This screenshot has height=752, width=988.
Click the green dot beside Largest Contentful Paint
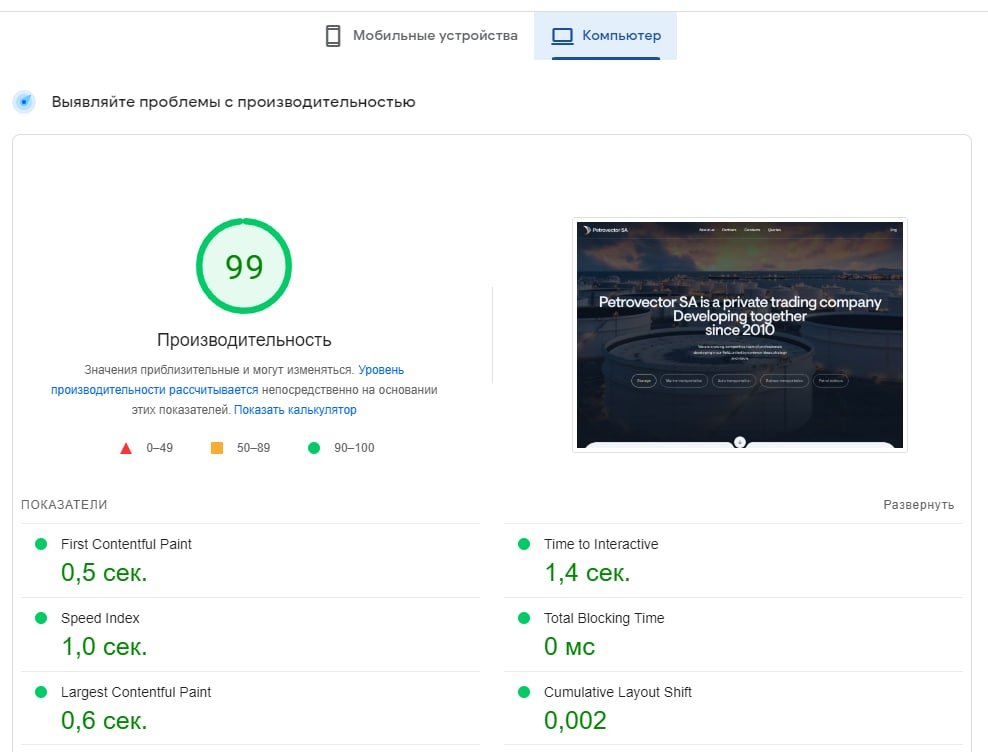coord(41,692)
